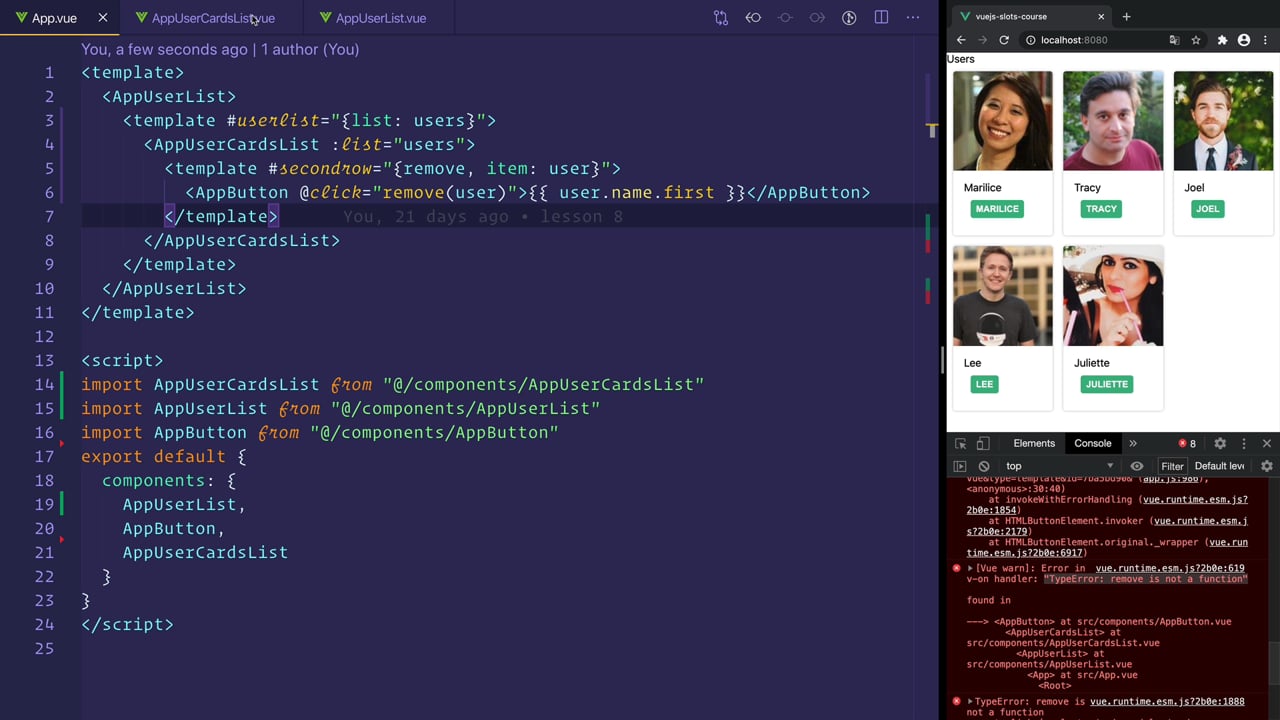1280x720 pixels.
Task: Switch to the AppUserList.vue editor tab
Action: [x=380, y=18]
